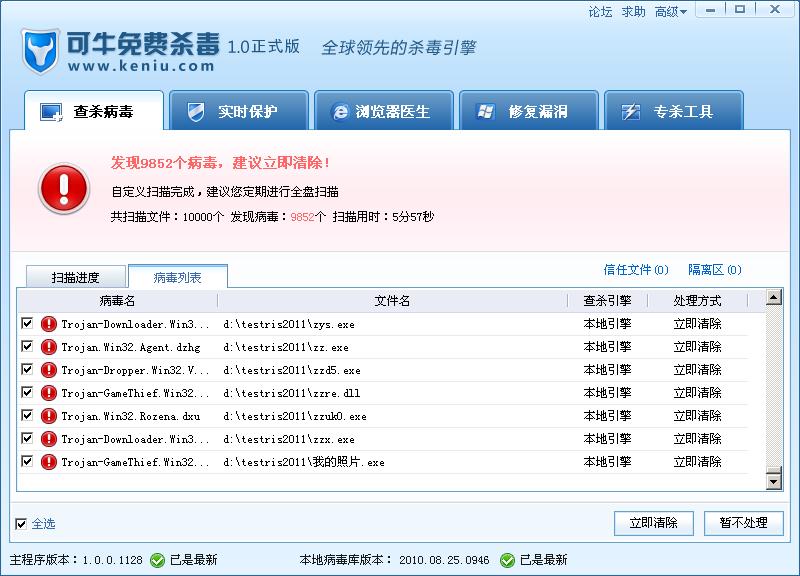This screenshot has width=800, height=576.
Task: Click the Keniu shield logo icon
Action: (40, 52)
